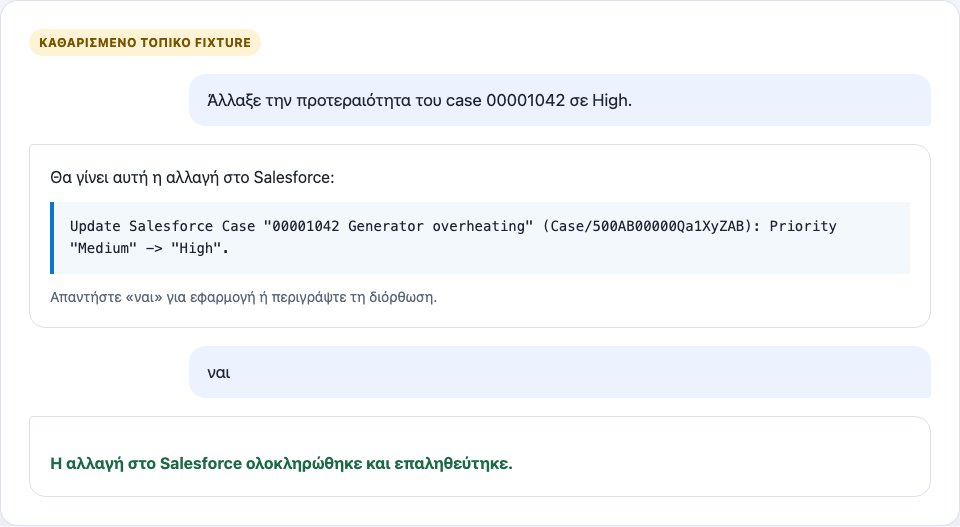960x527 pixels.
Task: Select the message about case 00001042 priority
Action: pyautogui.click(x=560, y=100)
